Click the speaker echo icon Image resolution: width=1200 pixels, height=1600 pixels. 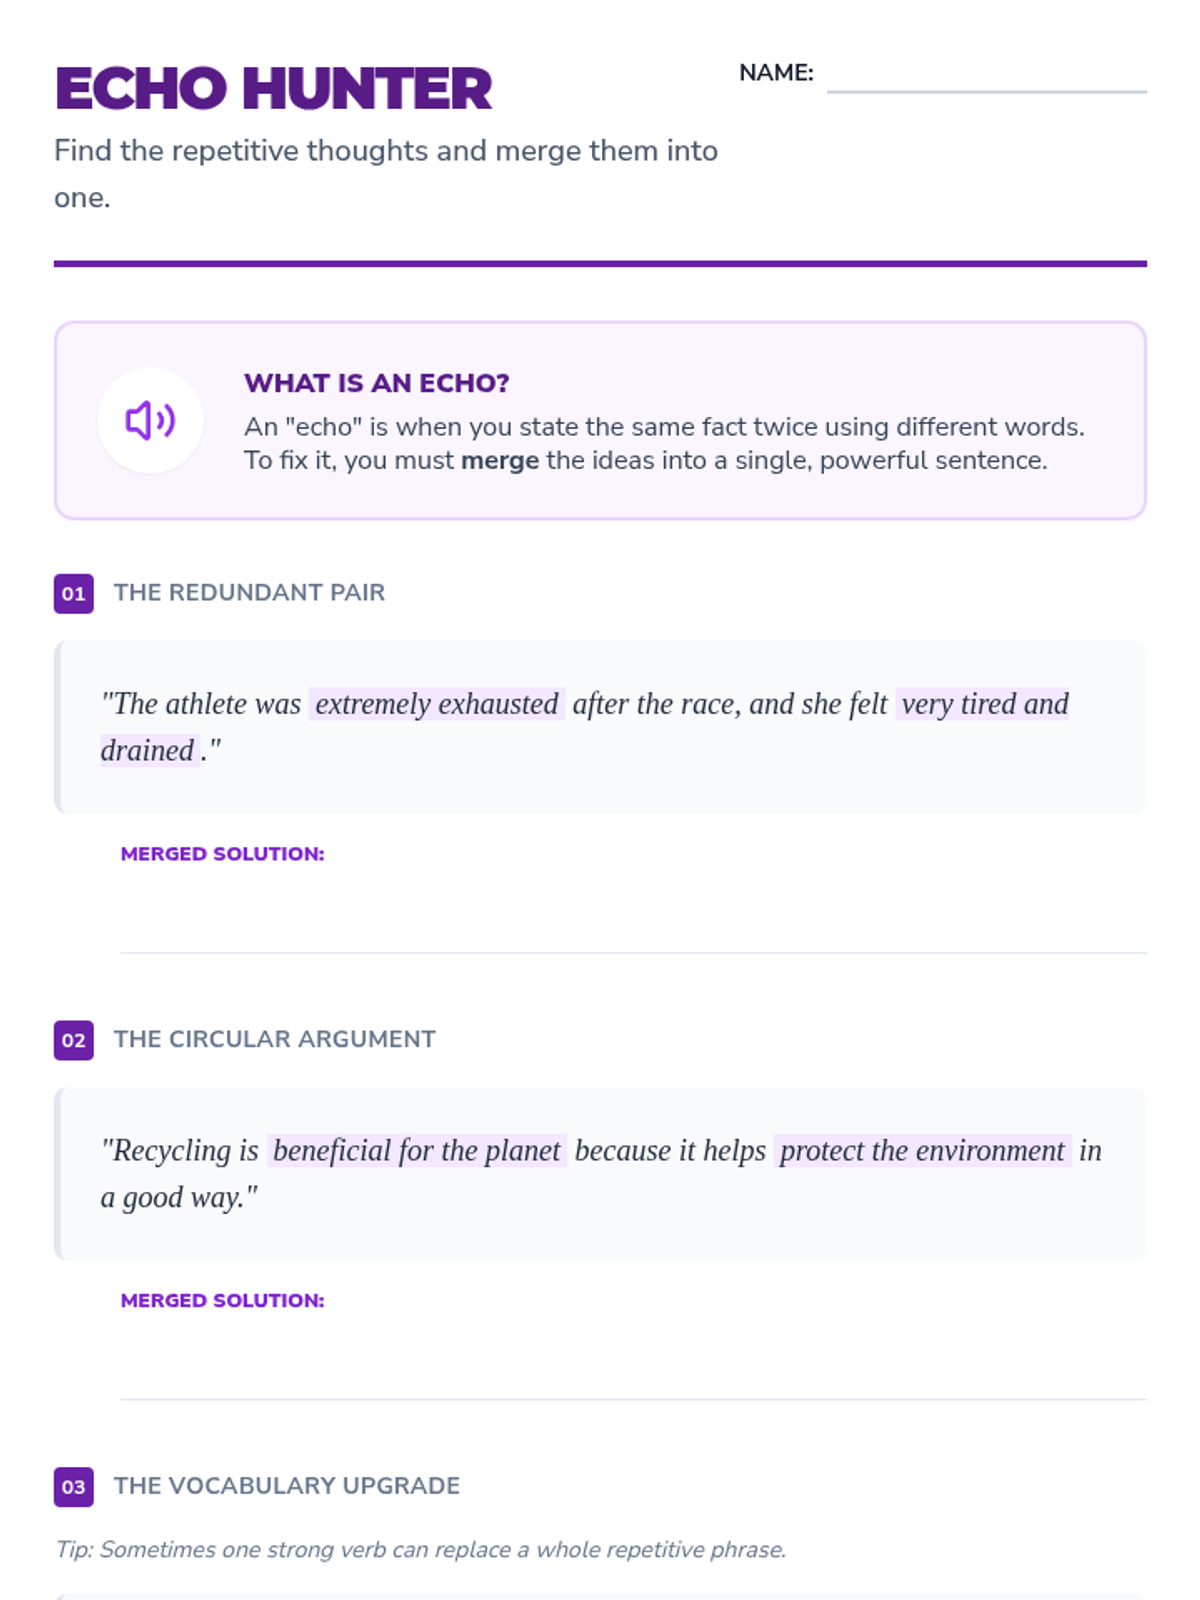[x=150, y=420]
